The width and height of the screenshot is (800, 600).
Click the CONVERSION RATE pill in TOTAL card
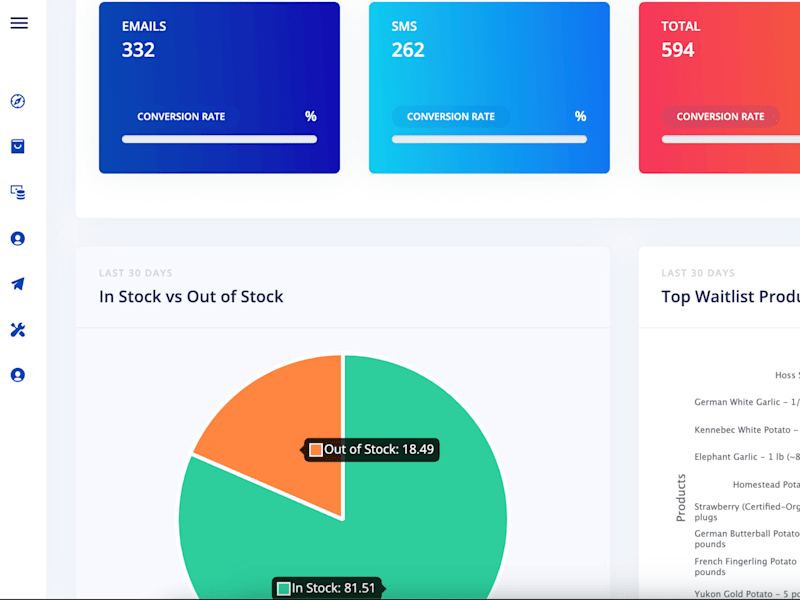[x=720, y=116]
